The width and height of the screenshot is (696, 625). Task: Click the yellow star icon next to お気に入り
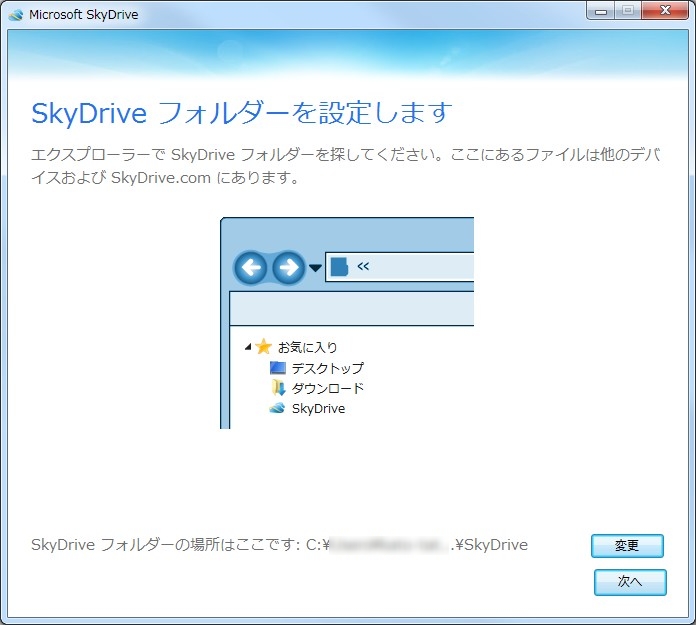coord(264,347)
